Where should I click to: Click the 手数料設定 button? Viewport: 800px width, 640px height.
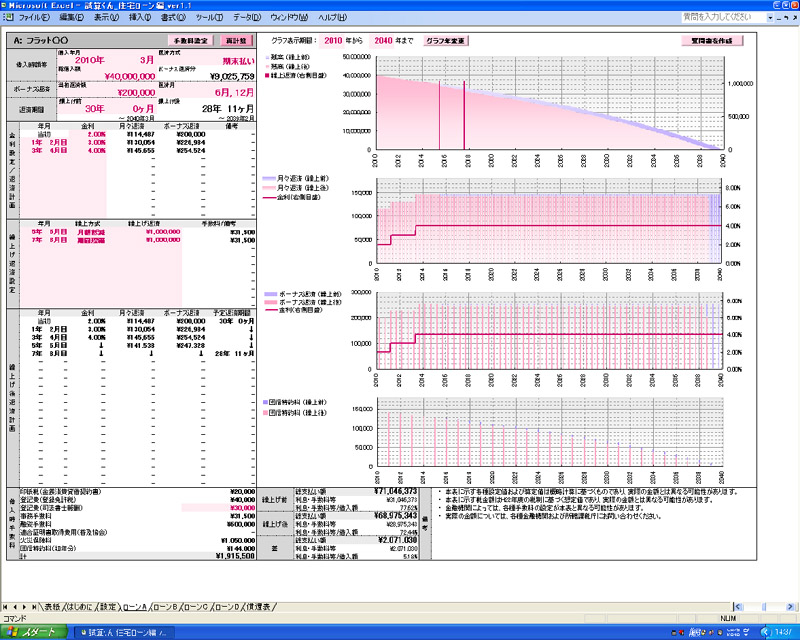point(190,41)
